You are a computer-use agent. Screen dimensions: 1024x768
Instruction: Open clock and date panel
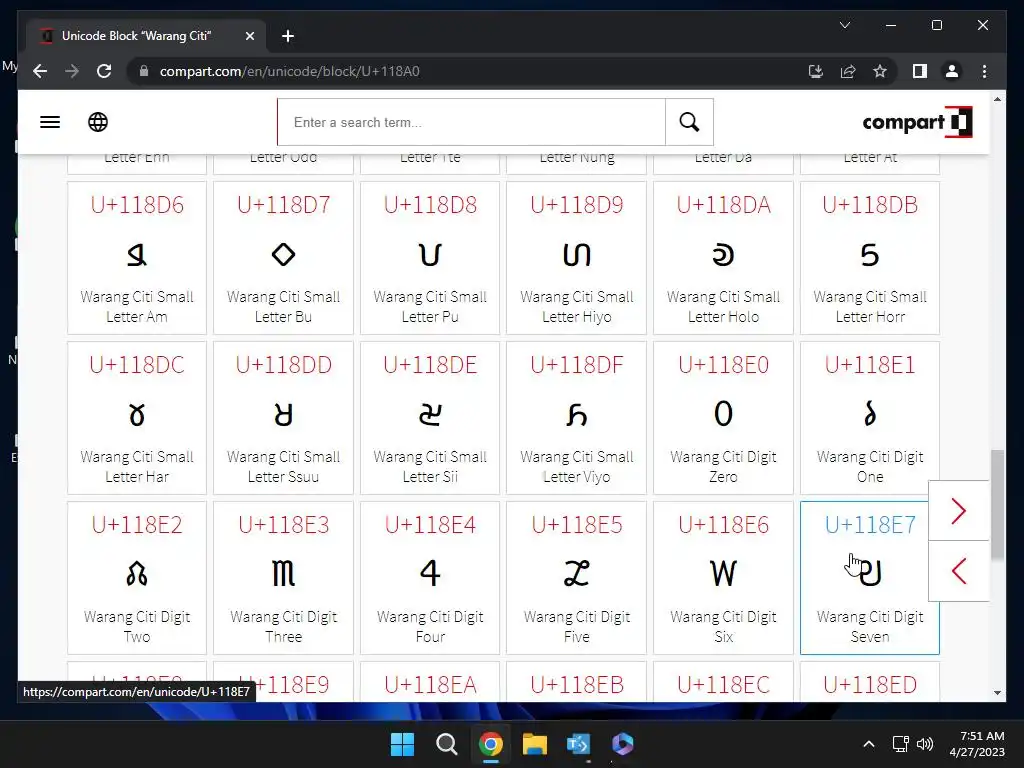click(977, 744)
